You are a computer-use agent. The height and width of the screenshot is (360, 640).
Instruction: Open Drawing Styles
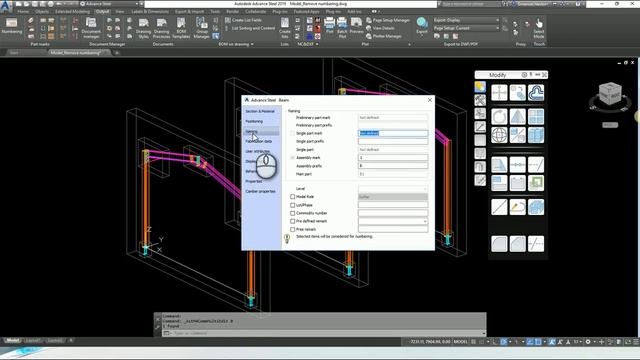[x=143, y=28]
